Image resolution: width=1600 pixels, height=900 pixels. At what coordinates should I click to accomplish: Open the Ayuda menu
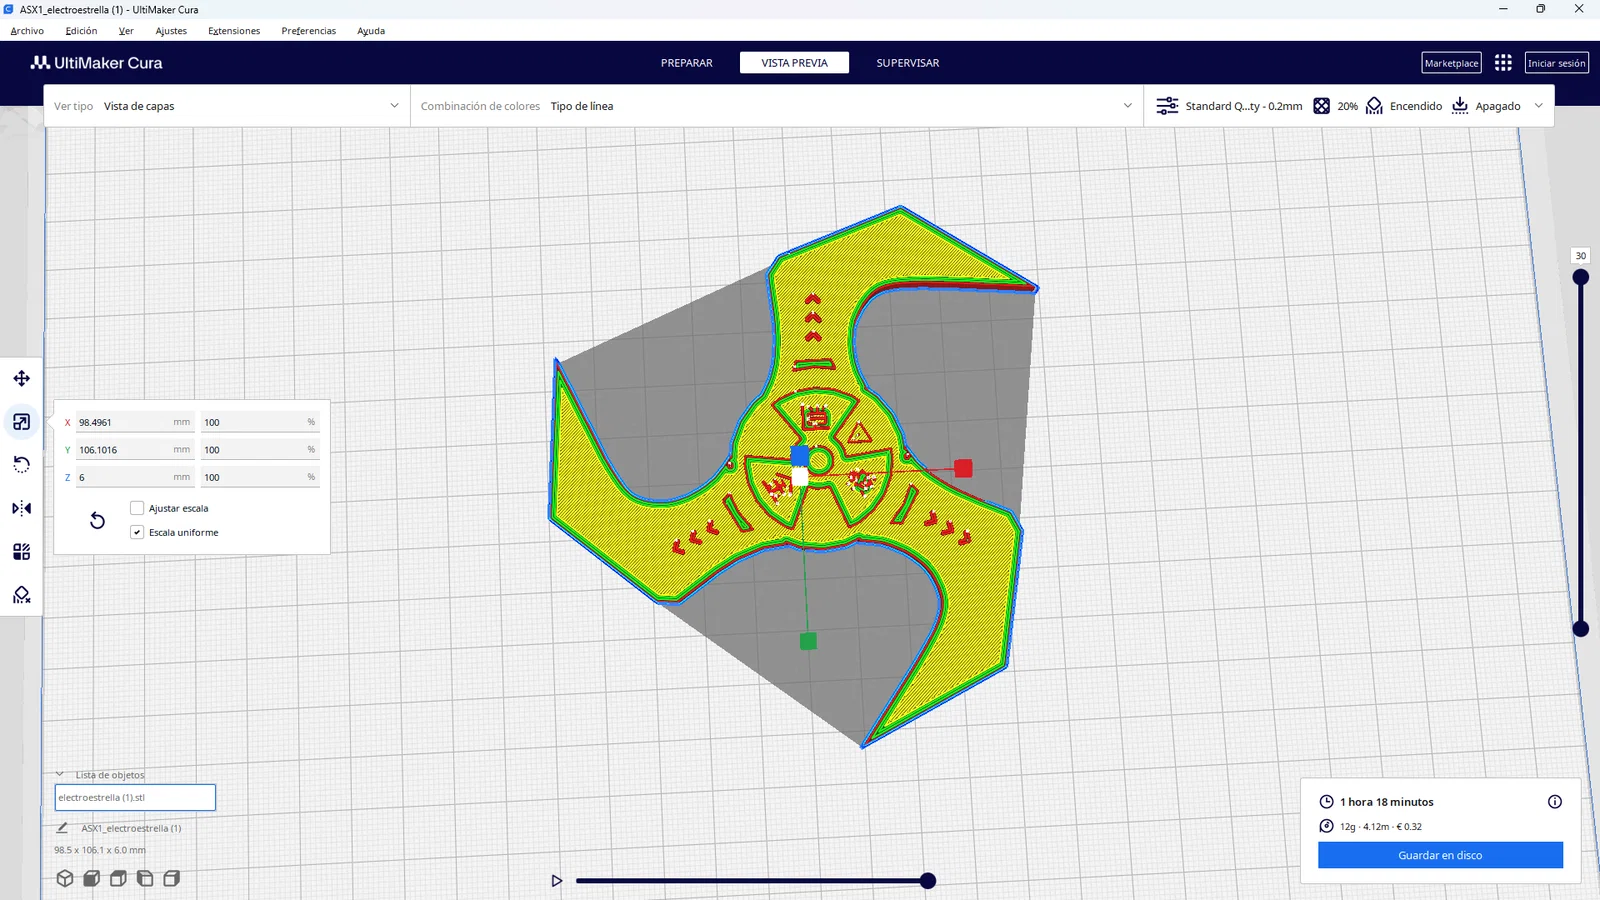tap(371, 31)
